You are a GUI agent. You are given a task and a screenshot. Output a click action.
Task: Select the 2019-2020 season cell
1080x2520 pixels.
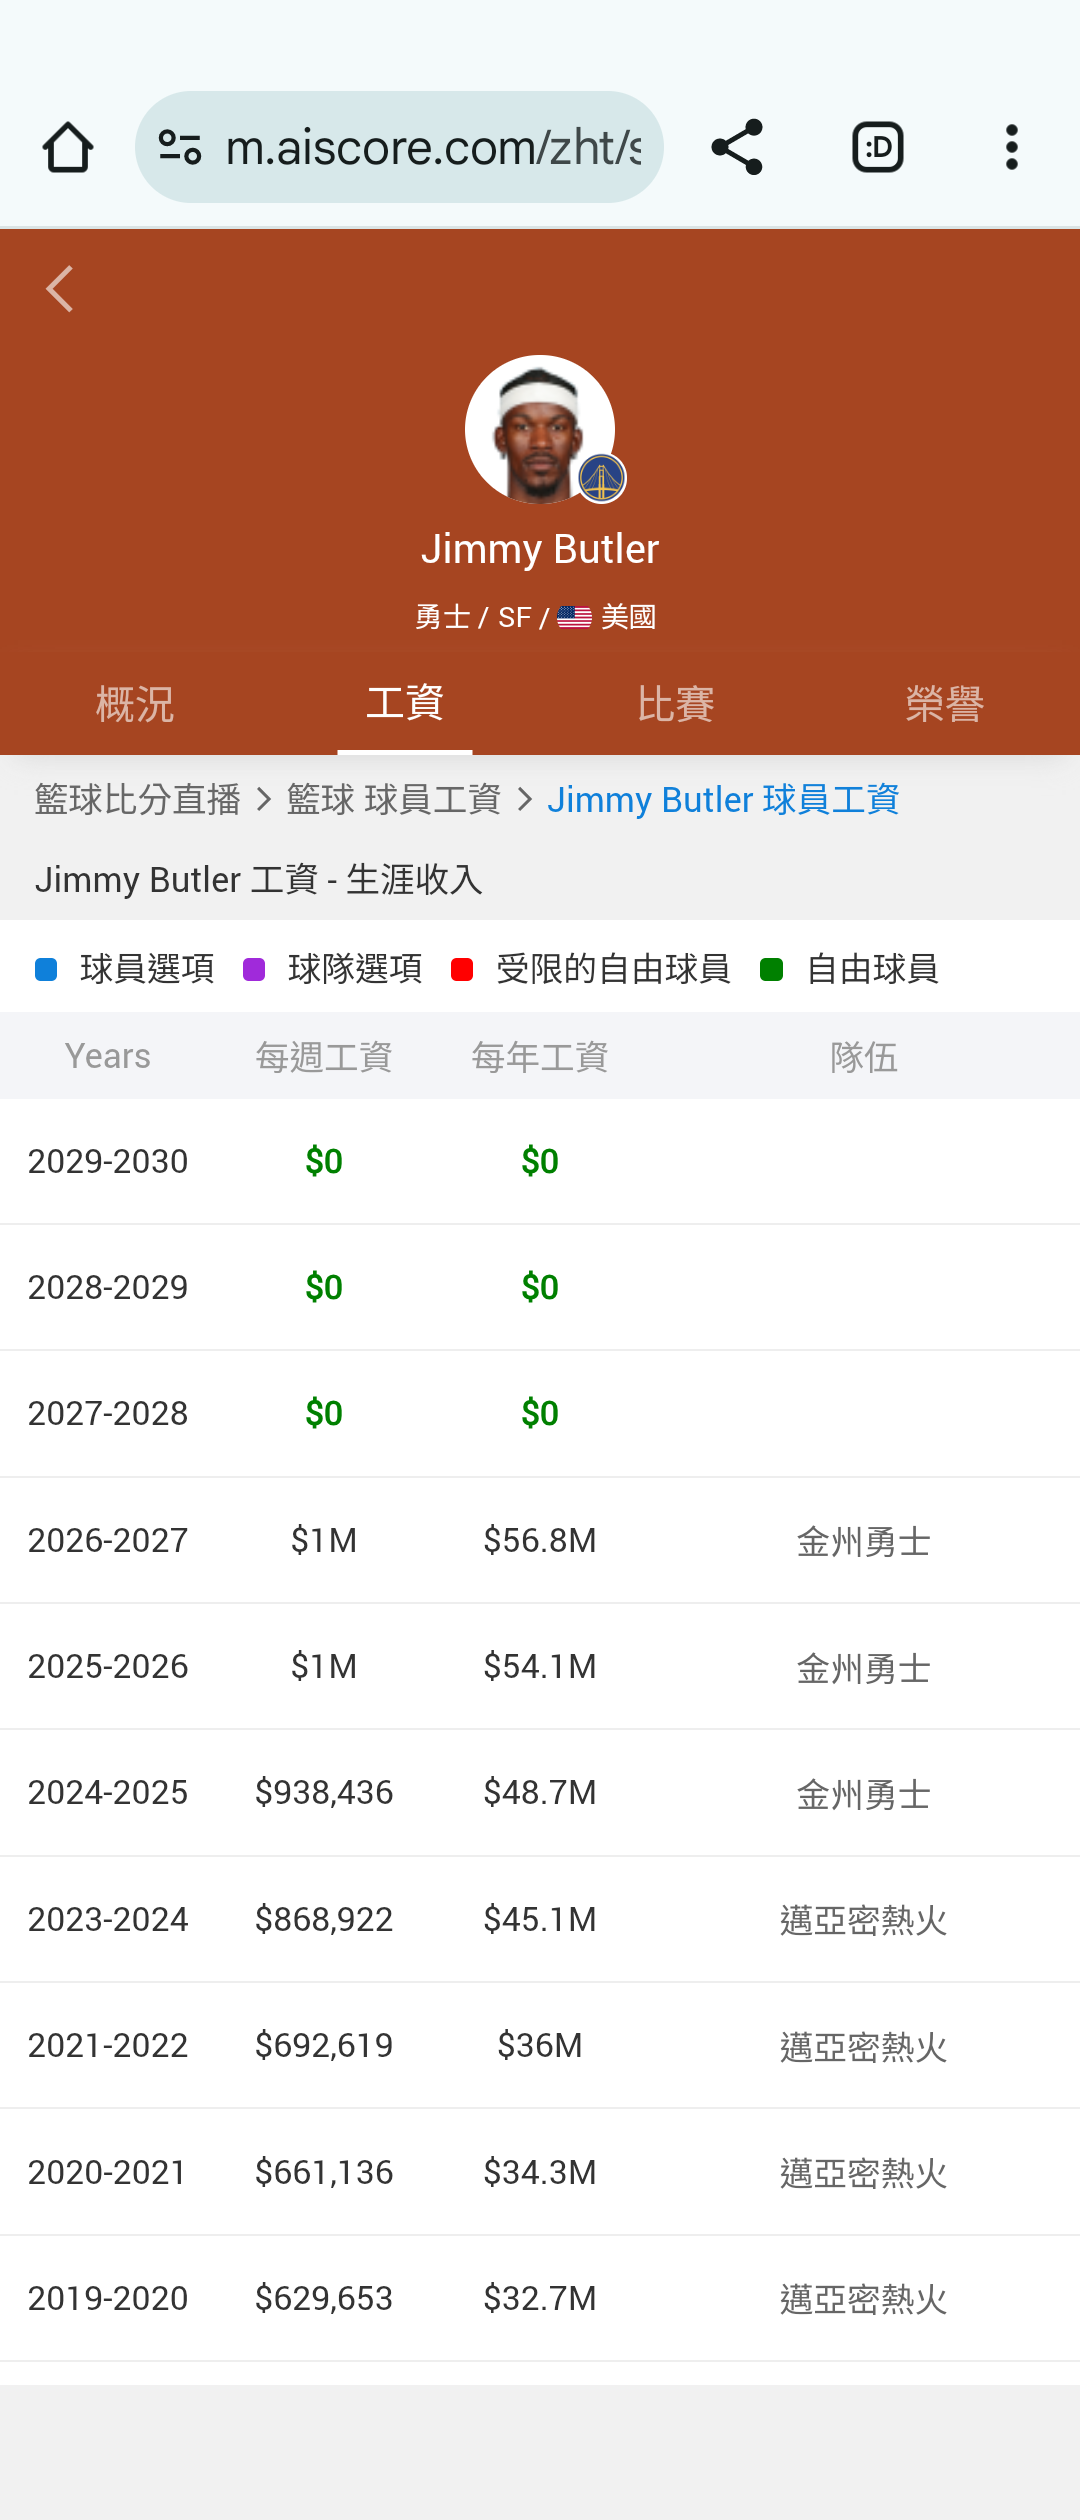[x=108, y=2298]
